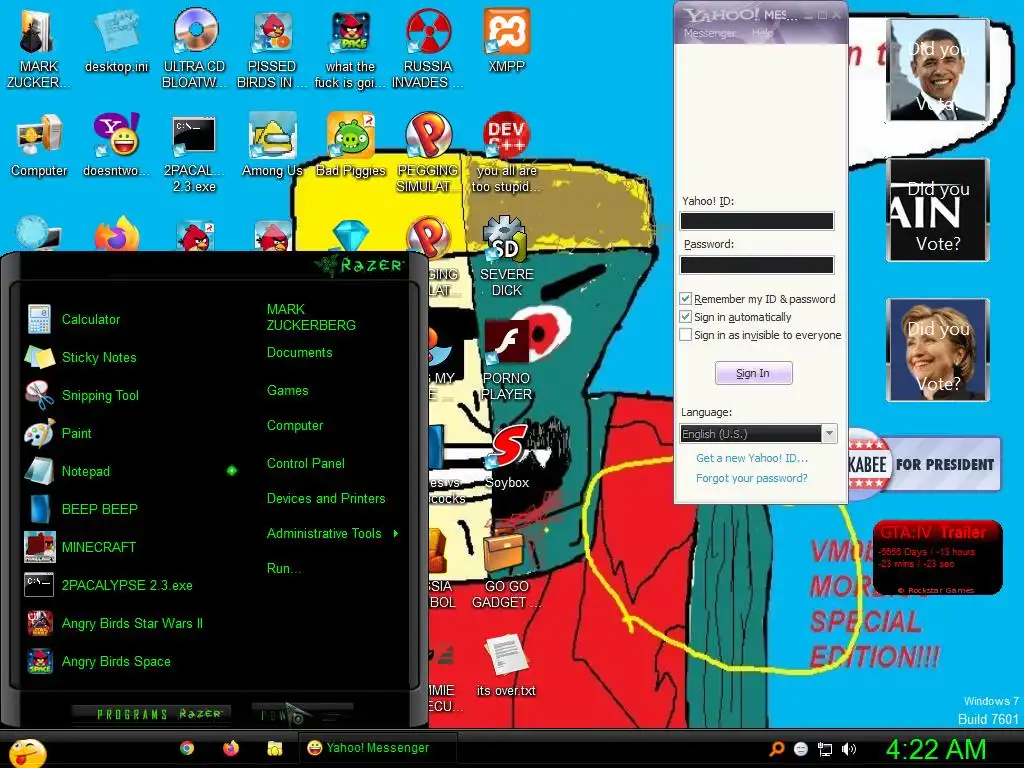
Task: Click the Obama Did you Vote gadget
Action: tap(938, 70)
